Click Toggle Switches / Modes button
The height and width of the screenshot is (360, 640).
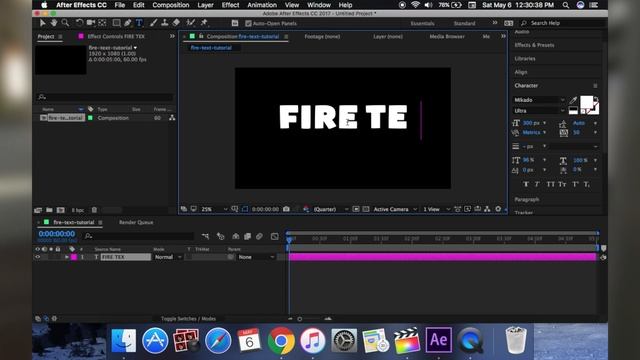click(x=188, y=319)
